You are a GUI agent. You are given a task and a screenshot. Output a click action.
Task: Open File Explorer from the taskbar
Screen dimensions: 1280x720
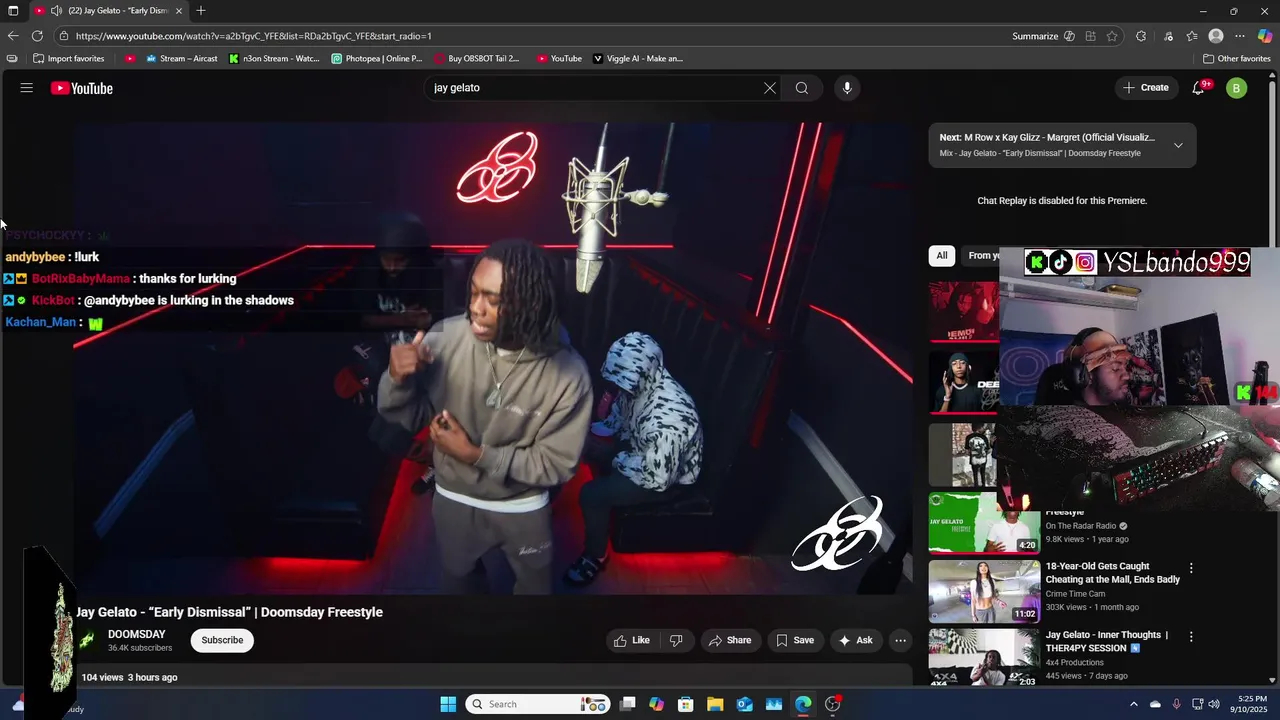[x=715, y=704]
